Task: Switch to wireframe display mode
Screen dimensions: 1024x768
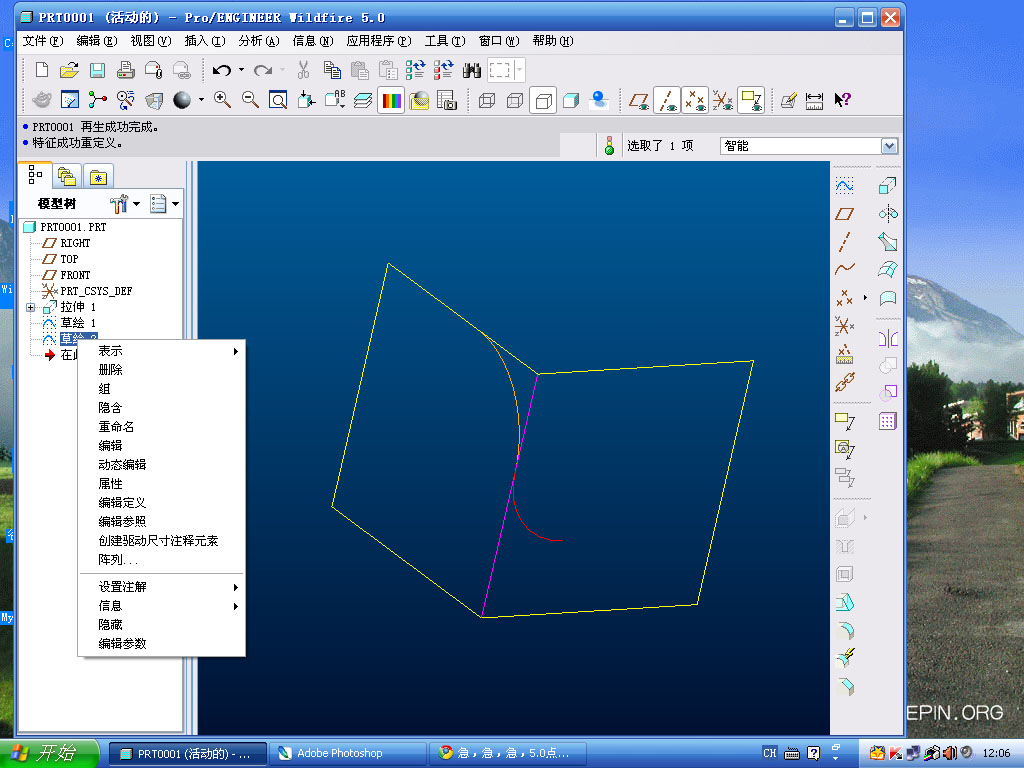Action: [487, 100]
